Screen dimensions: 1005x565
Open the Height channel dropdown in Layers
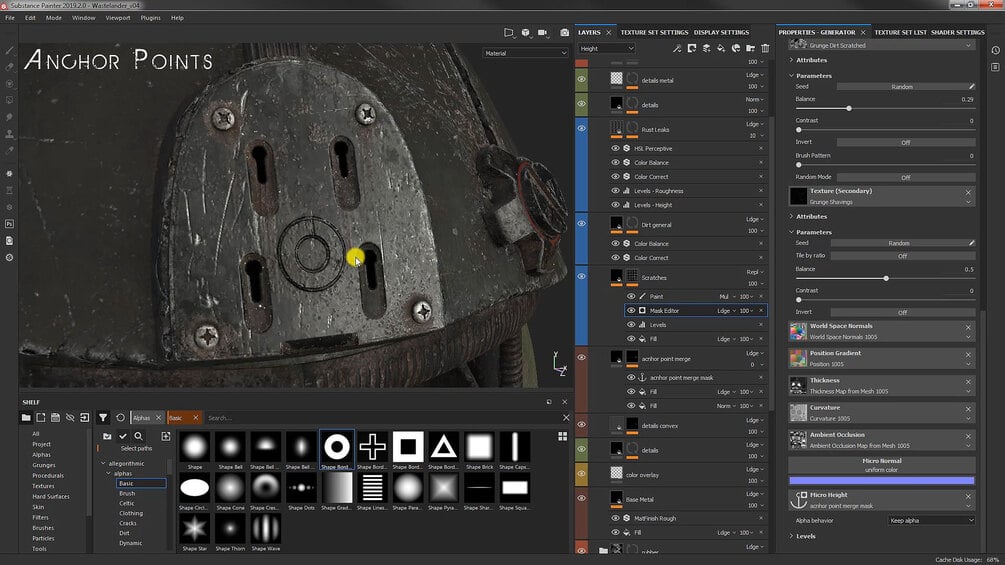(606, 48)
